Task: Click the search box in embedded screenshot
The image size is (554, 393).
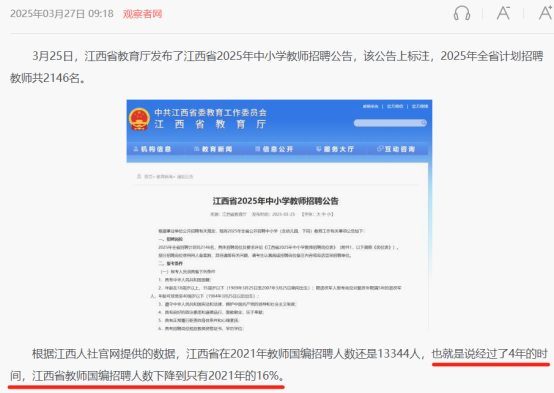Action: pyautogui.click(x=390, y=123)
